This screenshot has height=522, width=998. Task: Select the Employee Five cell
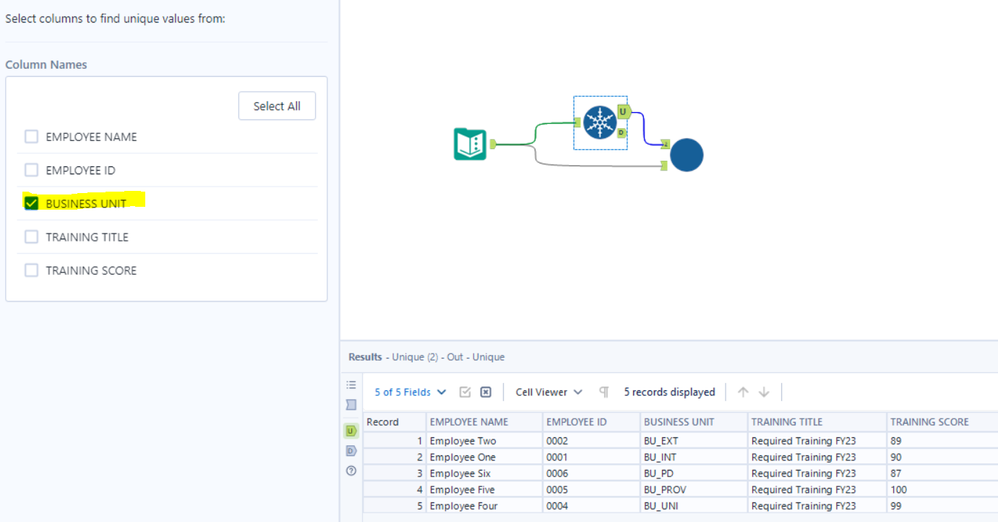coord(484,490)
